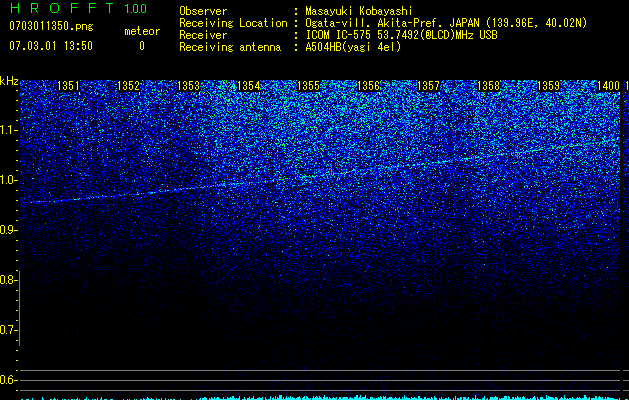Image resolution: width=629 pixels, height=400 pixels.
Task: Click the 1358 time marker
Action: [489, 86]
